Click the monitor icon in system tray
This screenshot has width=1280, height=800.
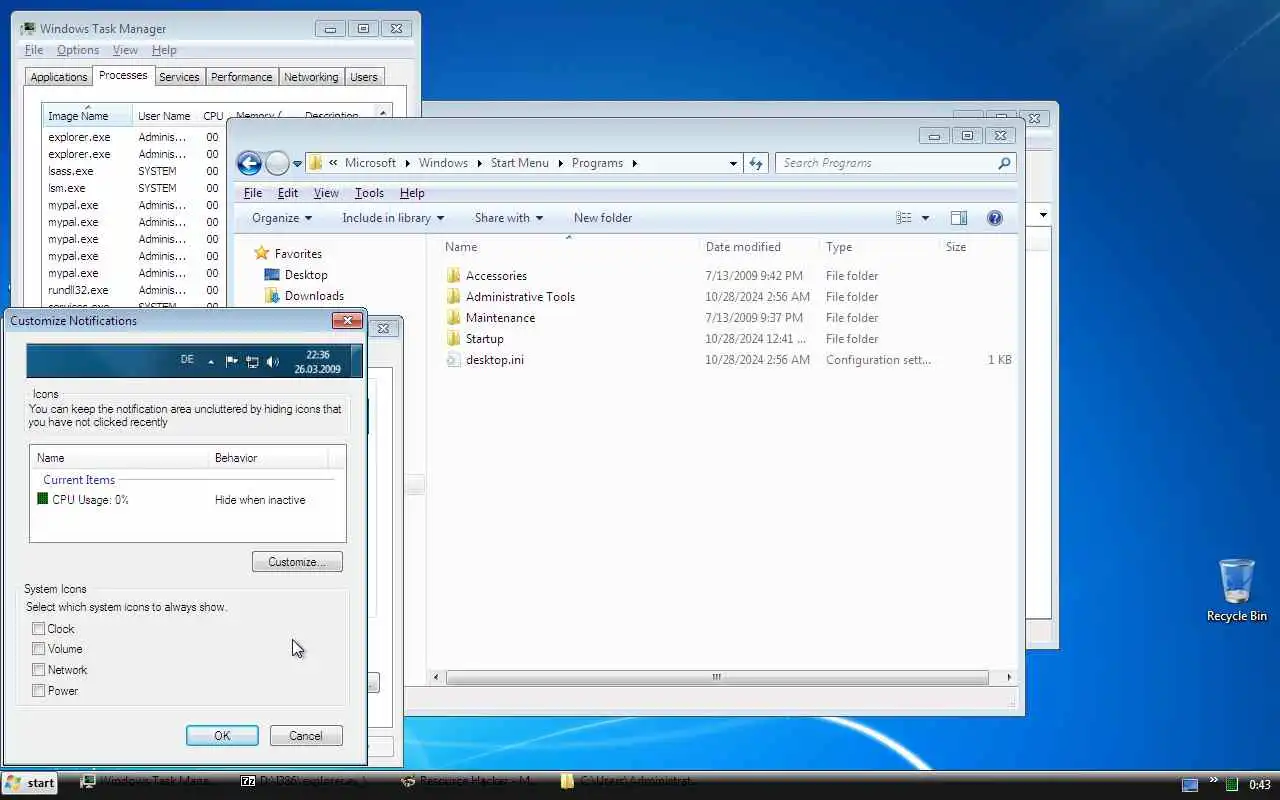point(1189,785)
